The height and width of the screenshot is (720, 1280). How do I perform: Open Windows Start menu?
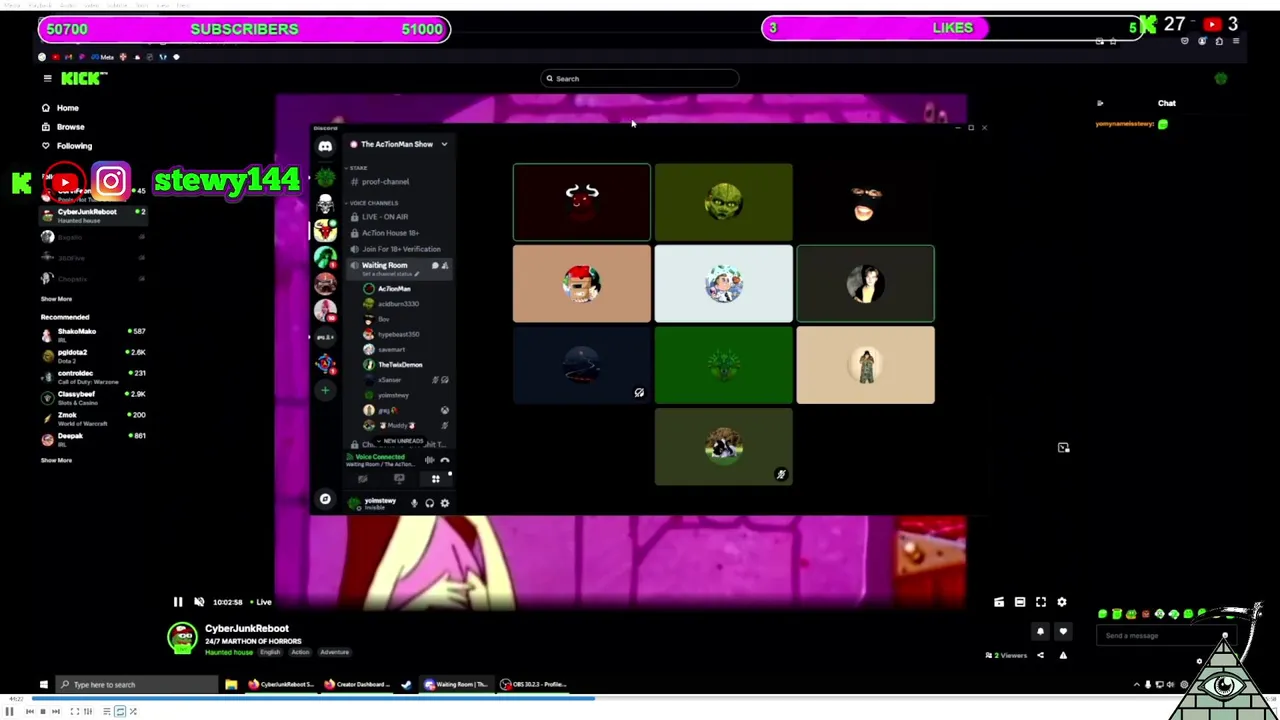[43, 685]
